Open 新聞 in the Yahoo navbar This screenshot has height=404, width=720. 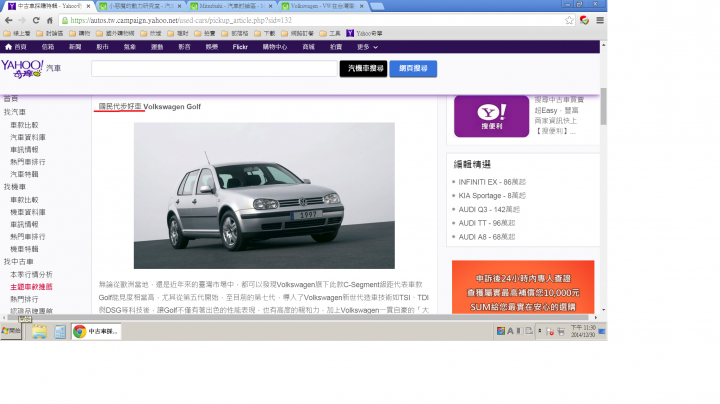75,47
